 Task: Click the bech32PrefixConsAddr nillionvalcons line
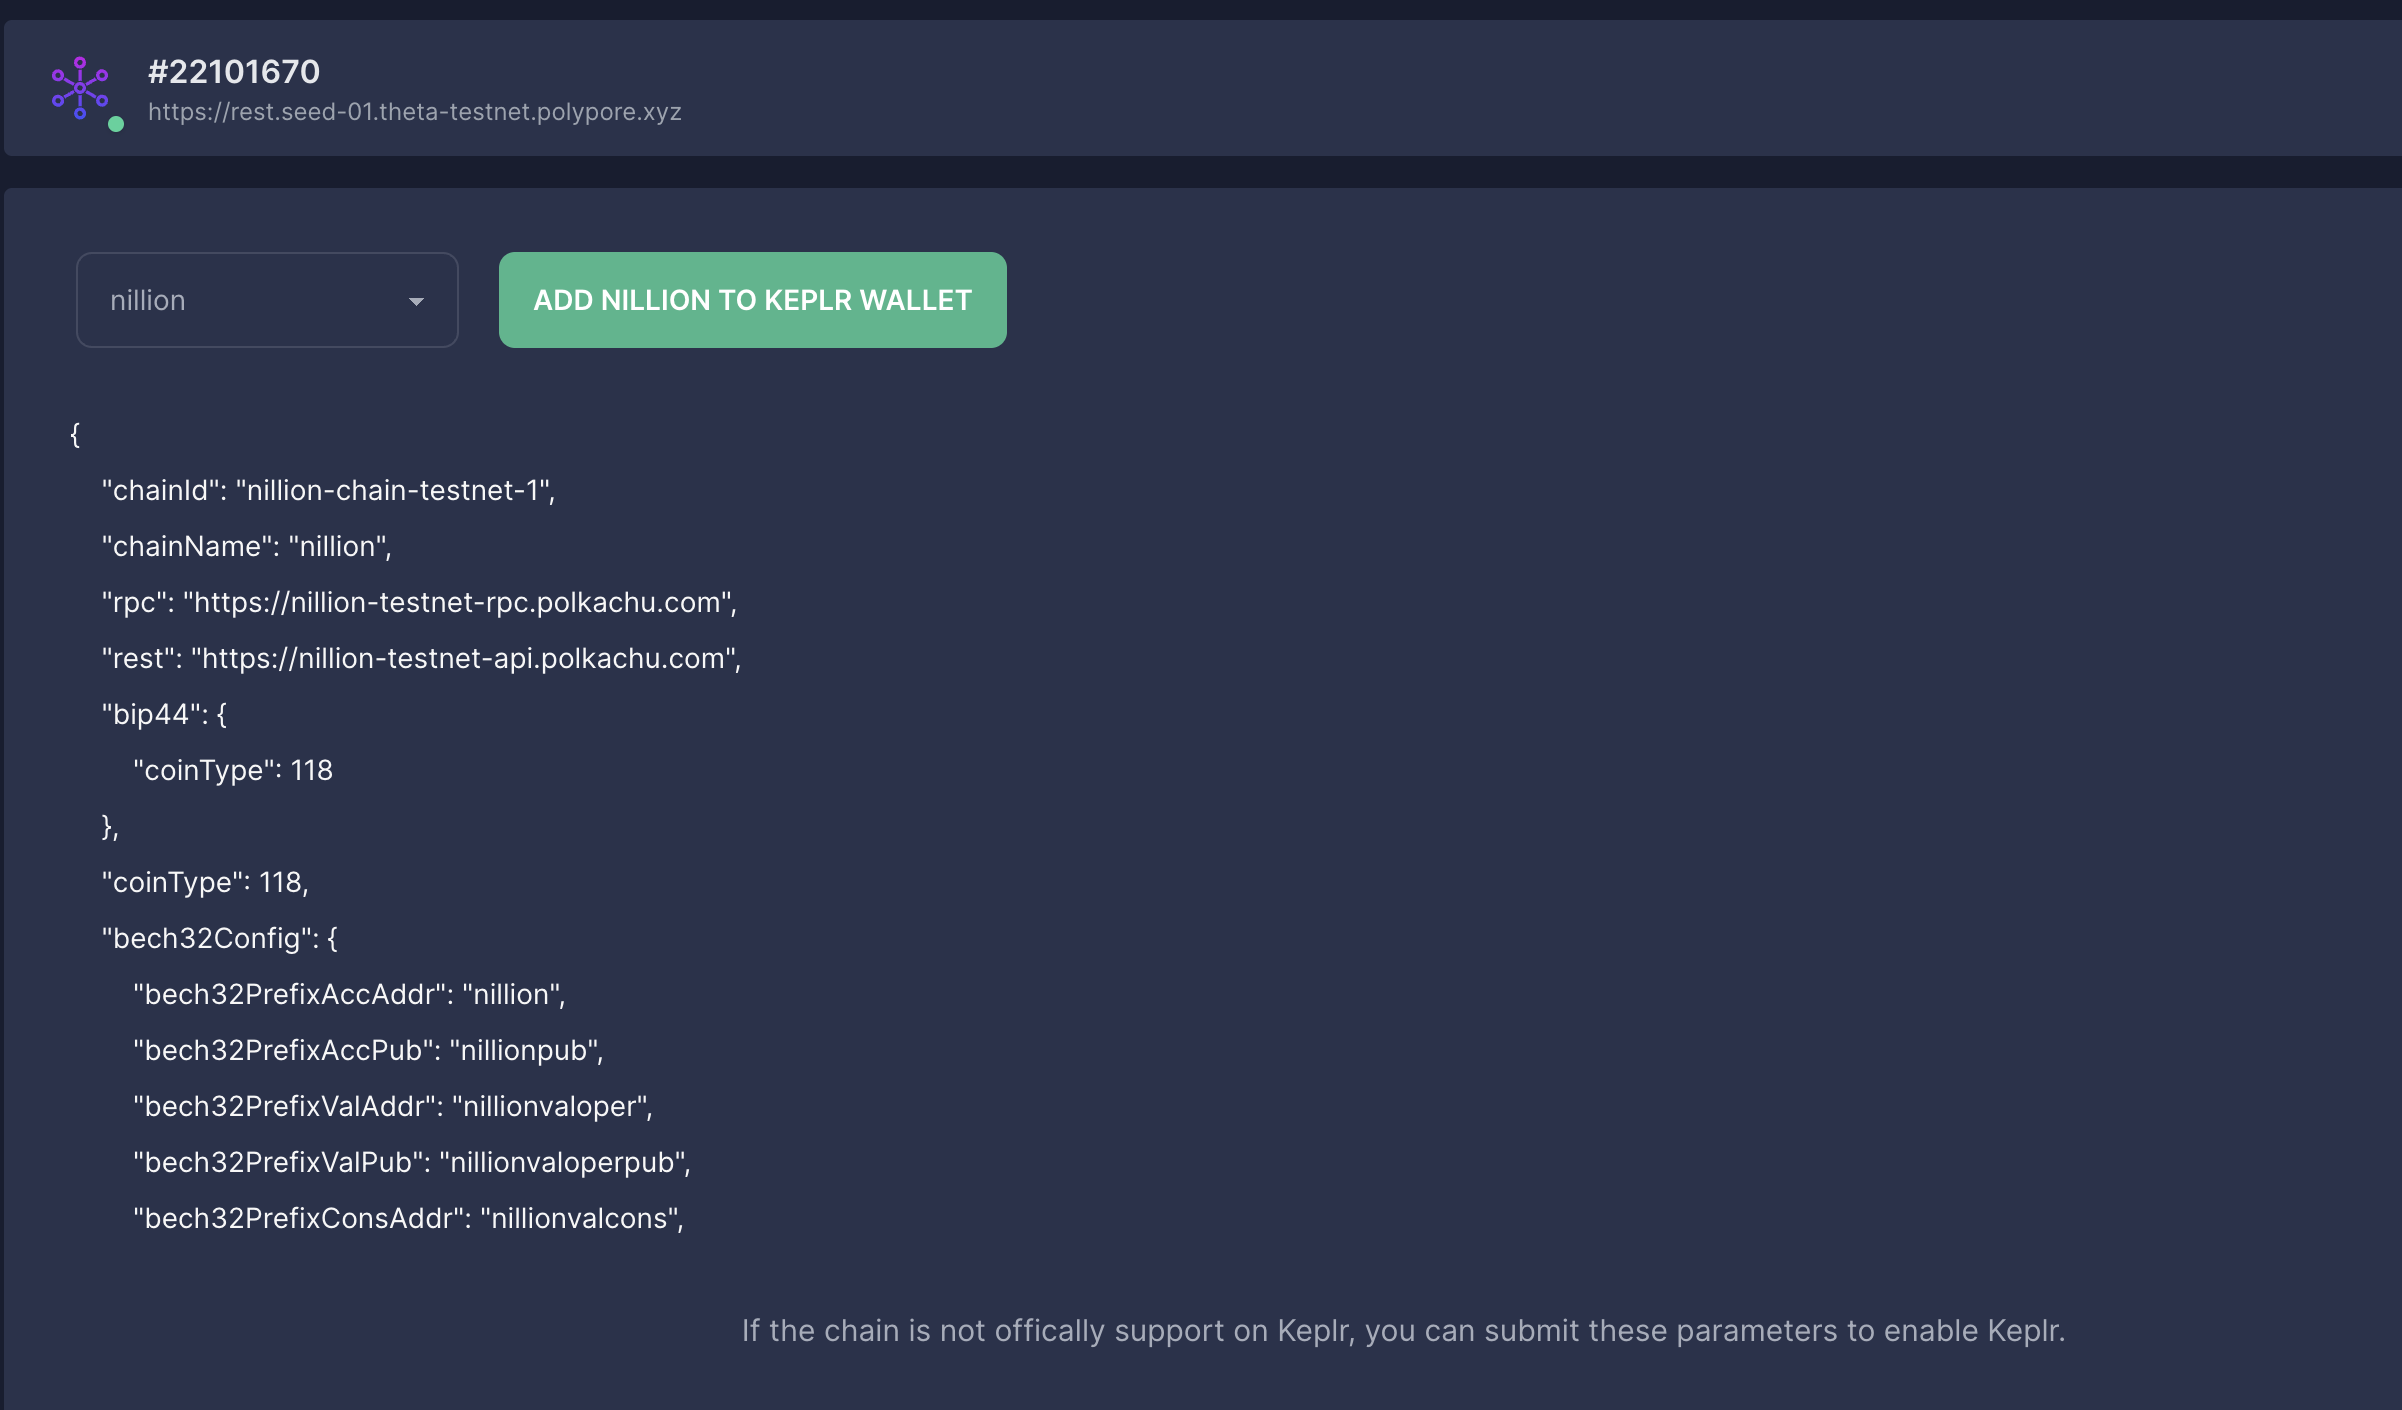click(409, 1218)
